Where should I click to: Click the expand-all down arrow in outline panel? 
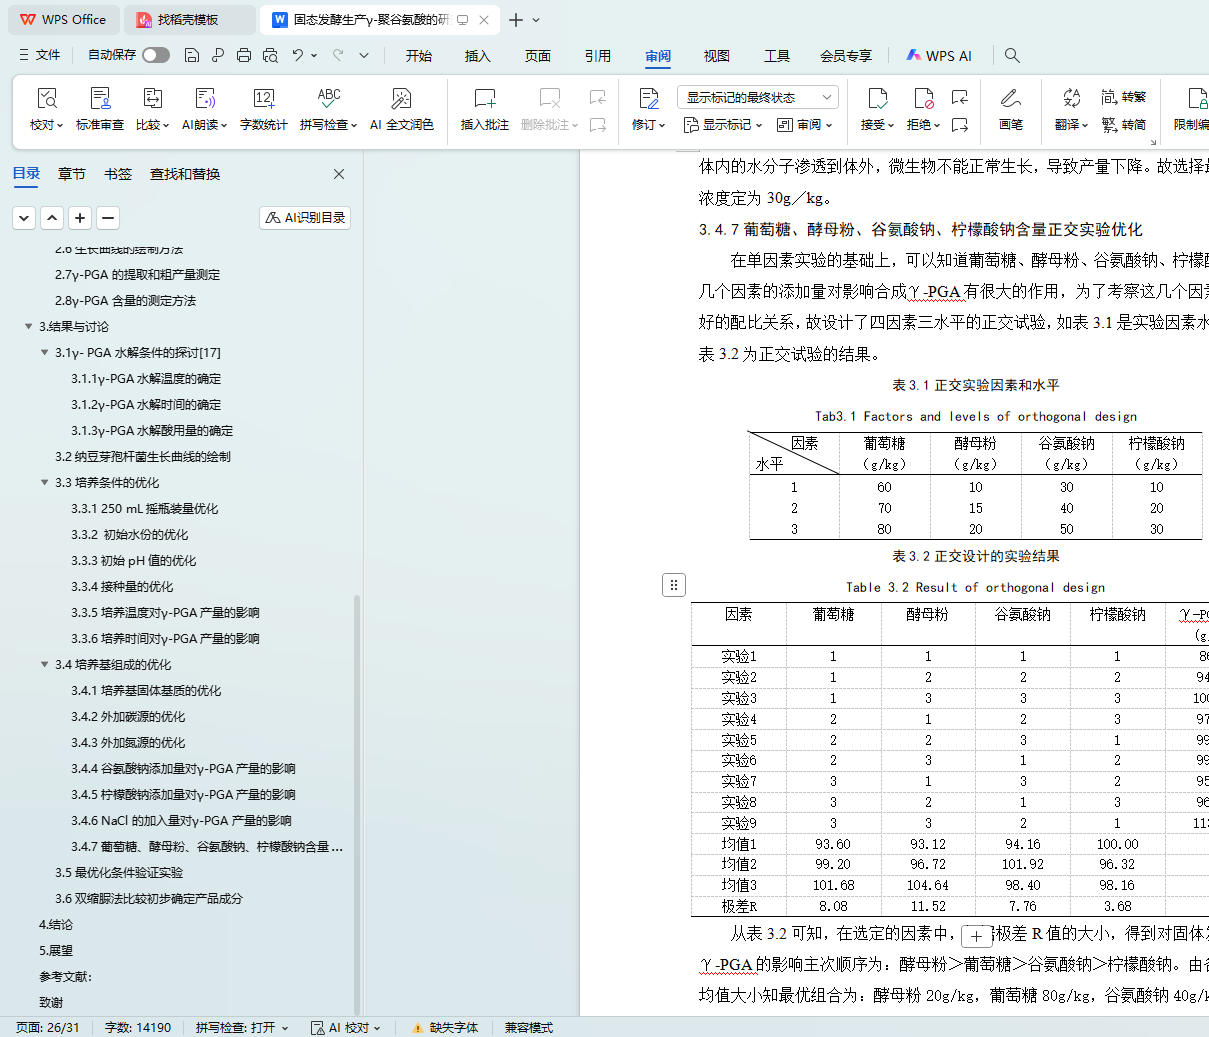(24, 217)
